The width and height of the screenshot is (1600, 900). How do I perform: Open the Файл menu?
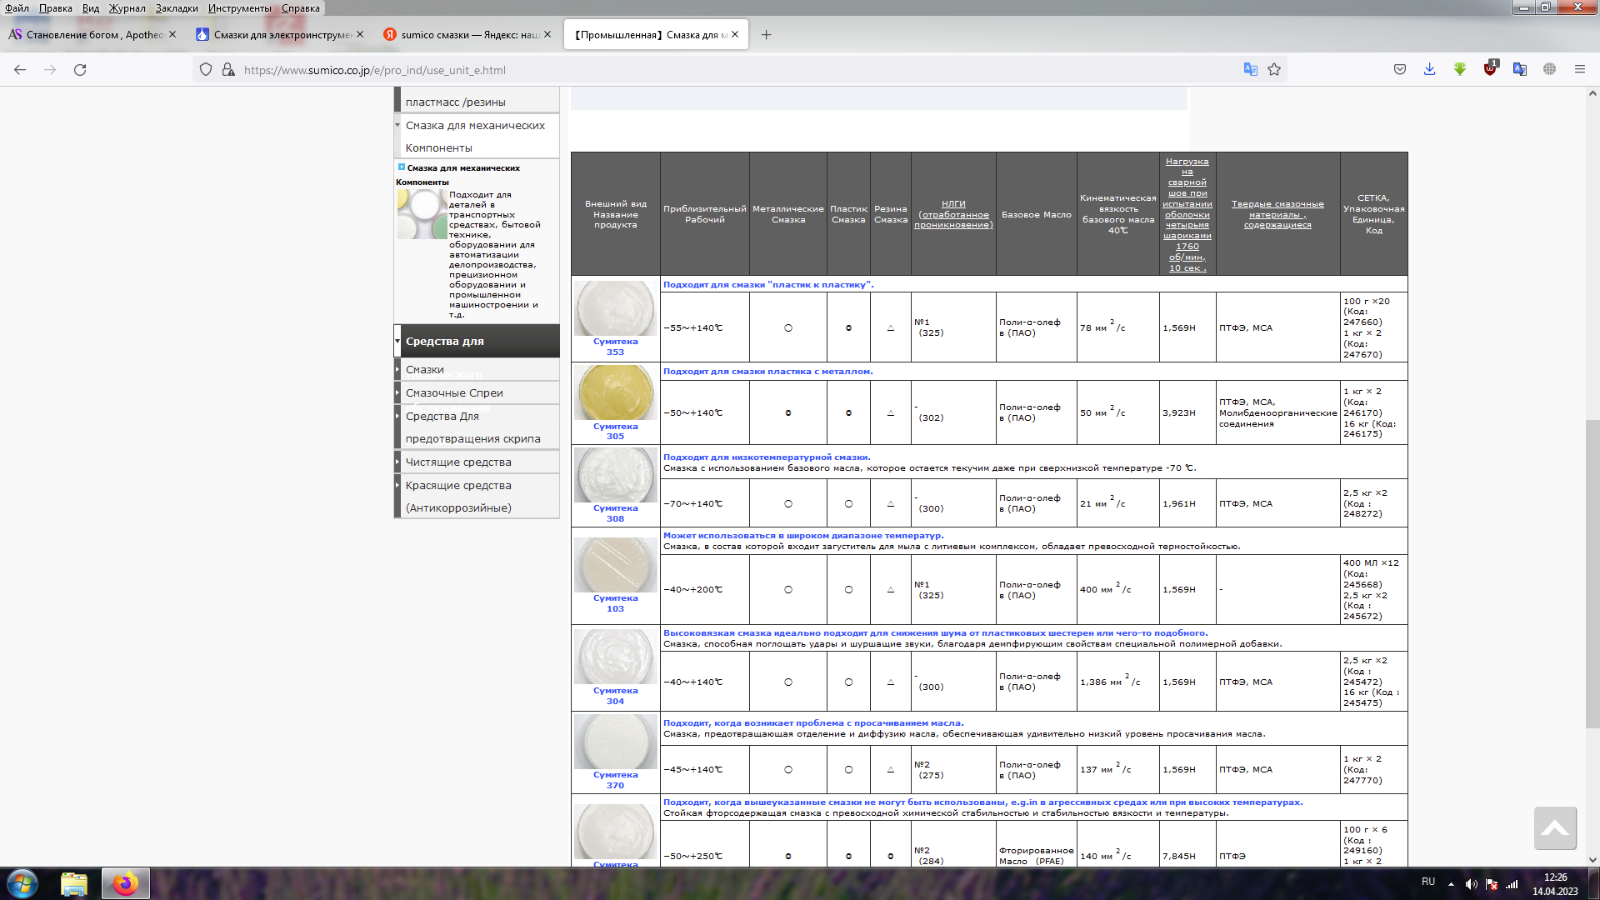tap(17, 8)
